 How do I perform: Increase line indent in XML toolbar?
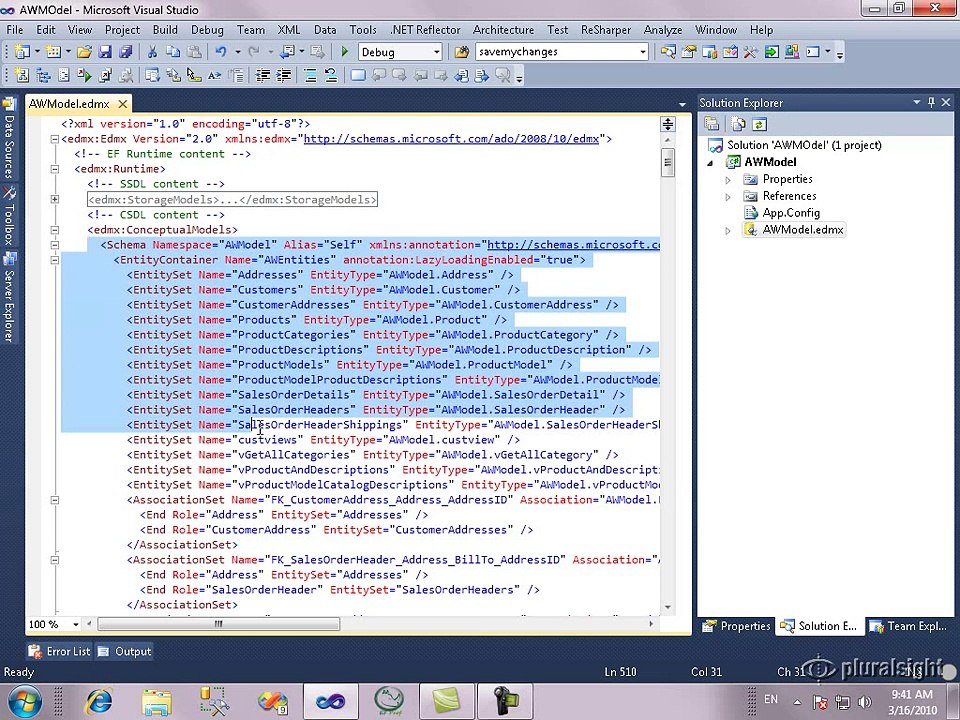coord(283,75)
